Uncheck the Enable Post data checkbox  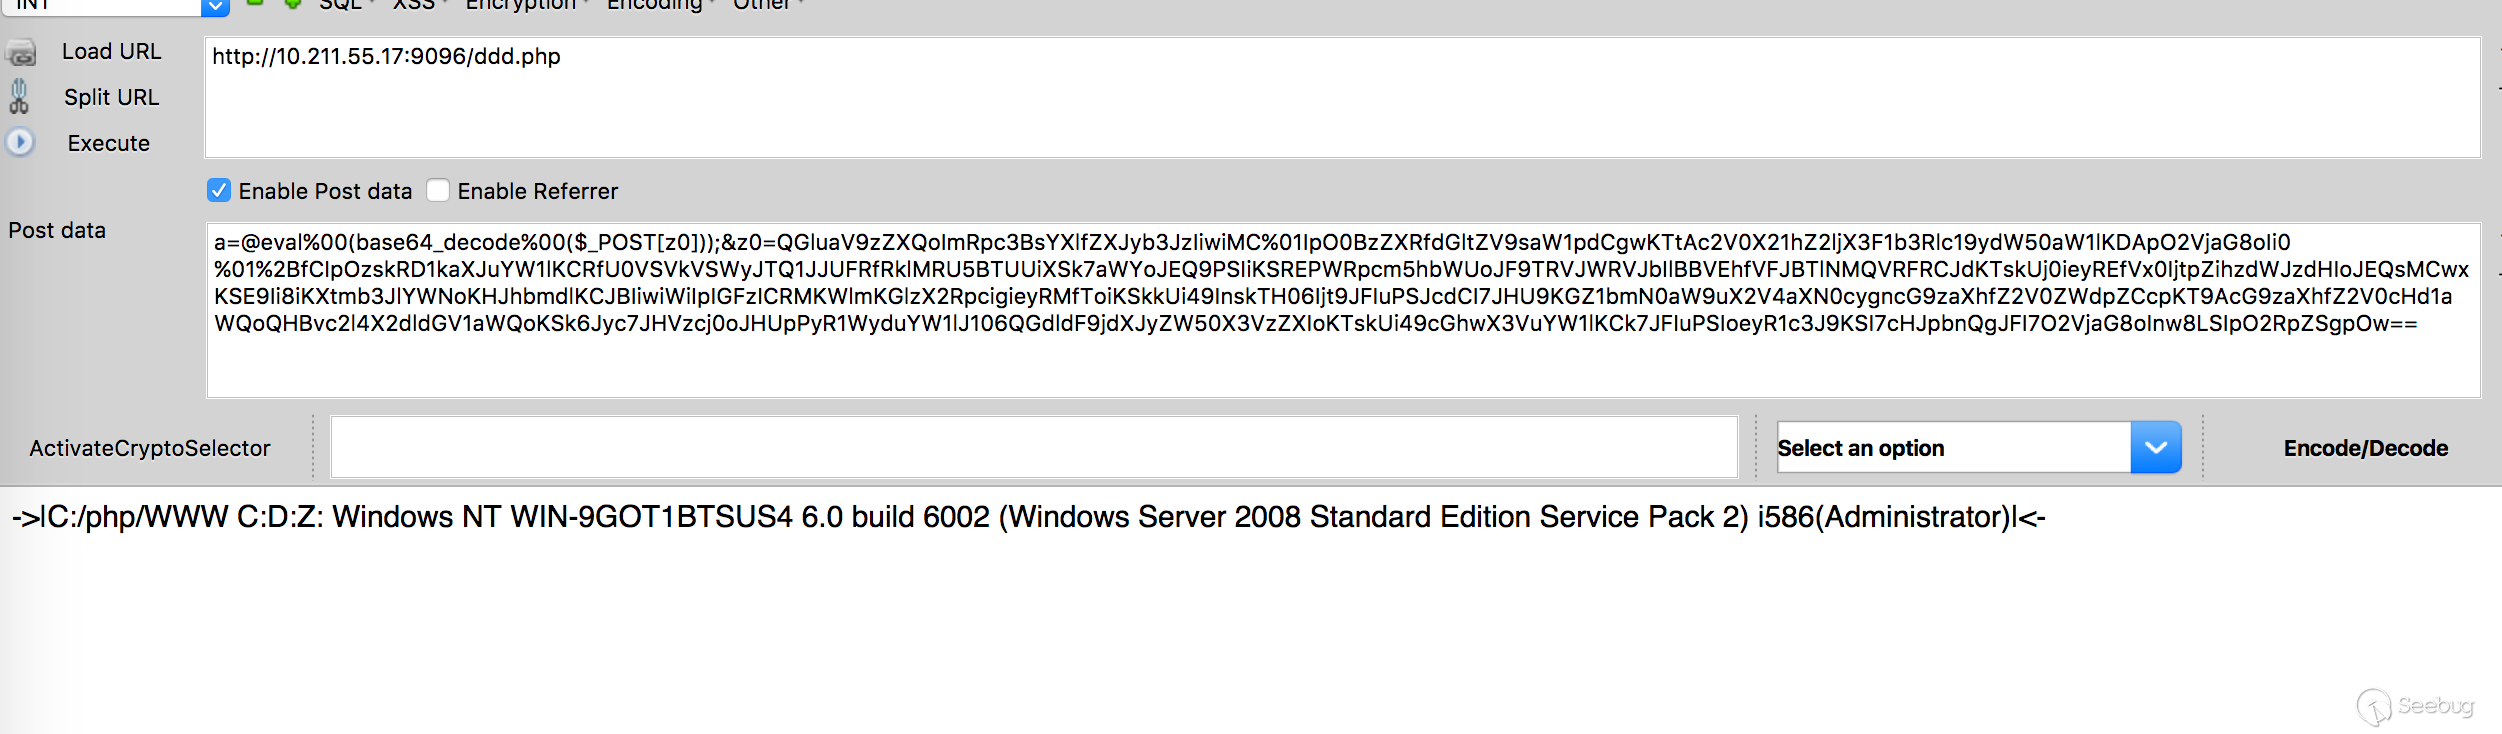coord(219,190)
